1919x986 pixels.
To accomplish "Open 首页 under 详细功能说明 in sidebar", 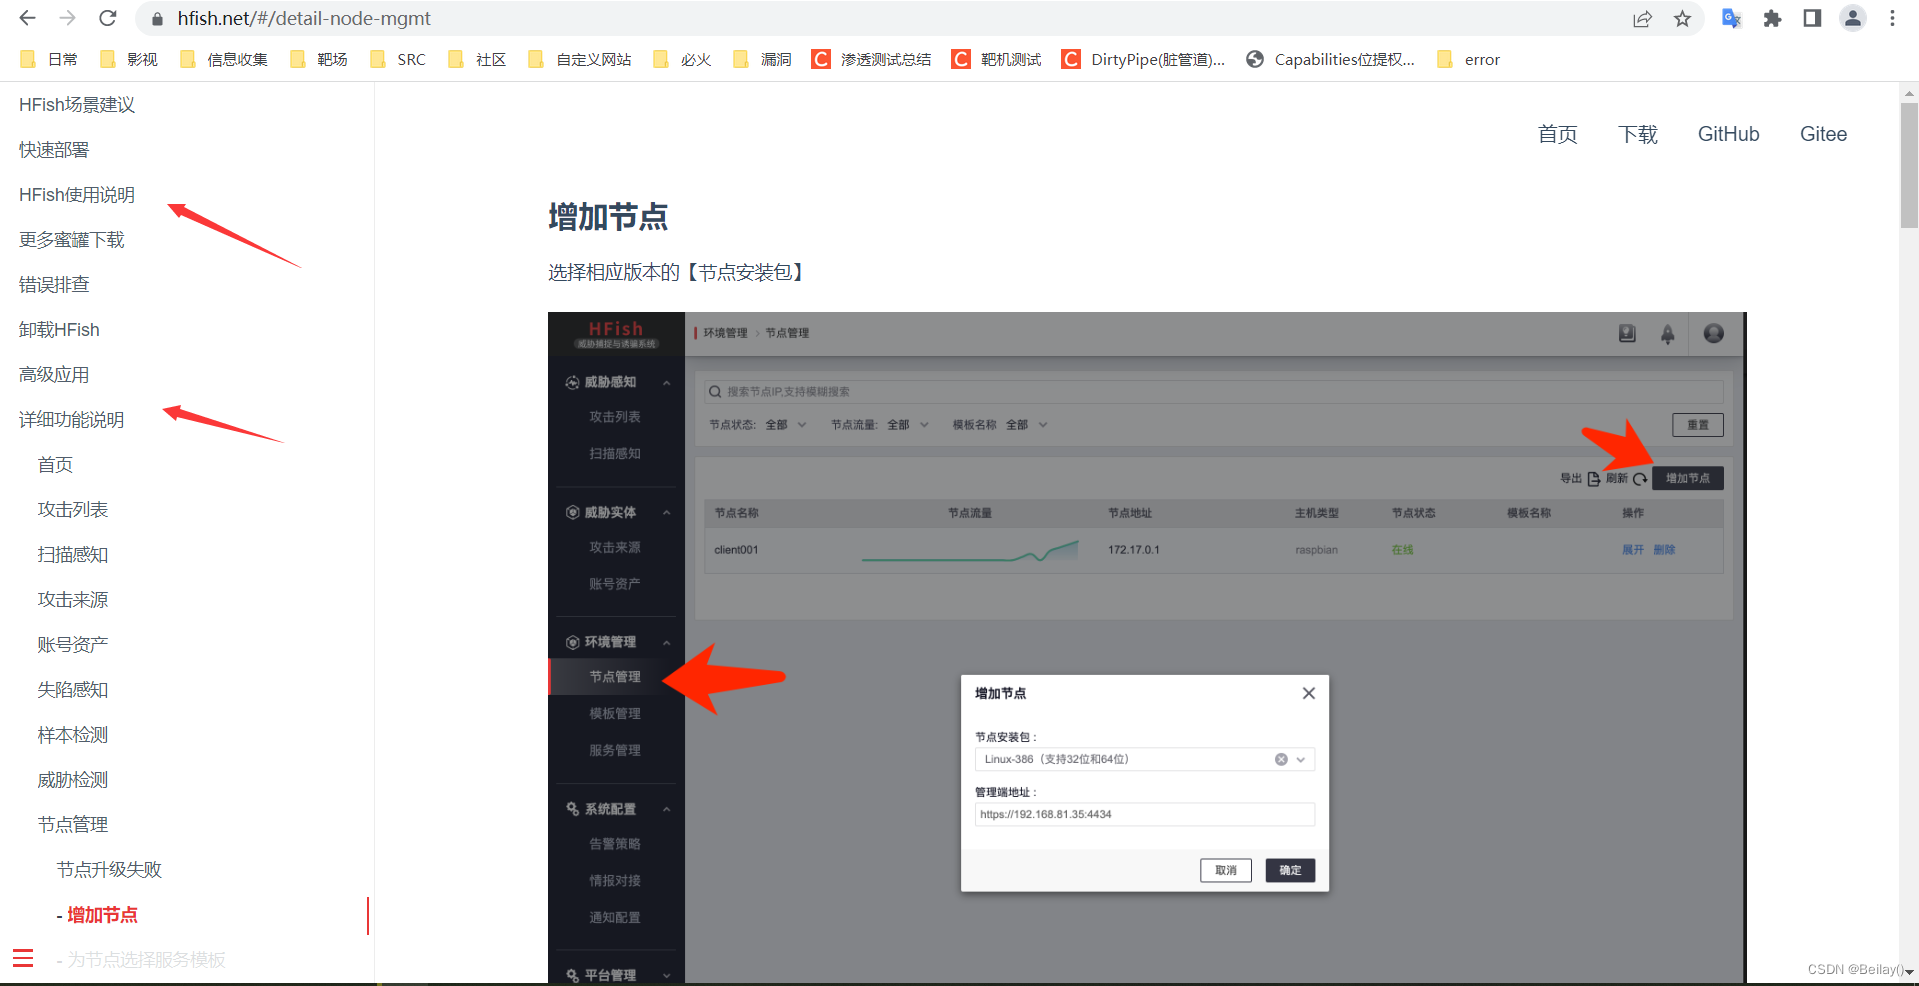I will click(x=55, y=465).
